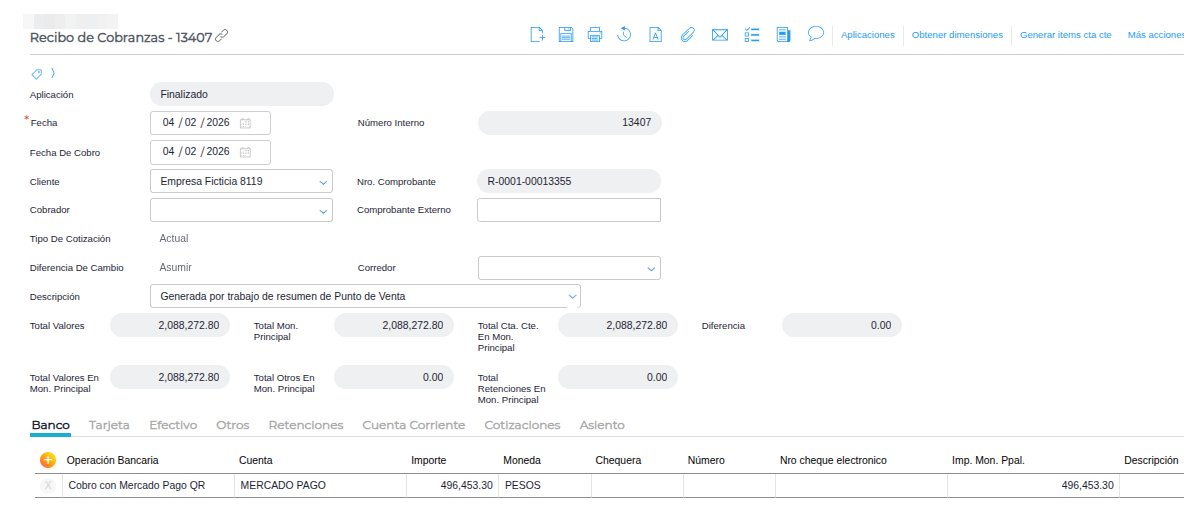Expand the Descripción dropdown
The image size is (1184, 514).
(x=572, y=297)
